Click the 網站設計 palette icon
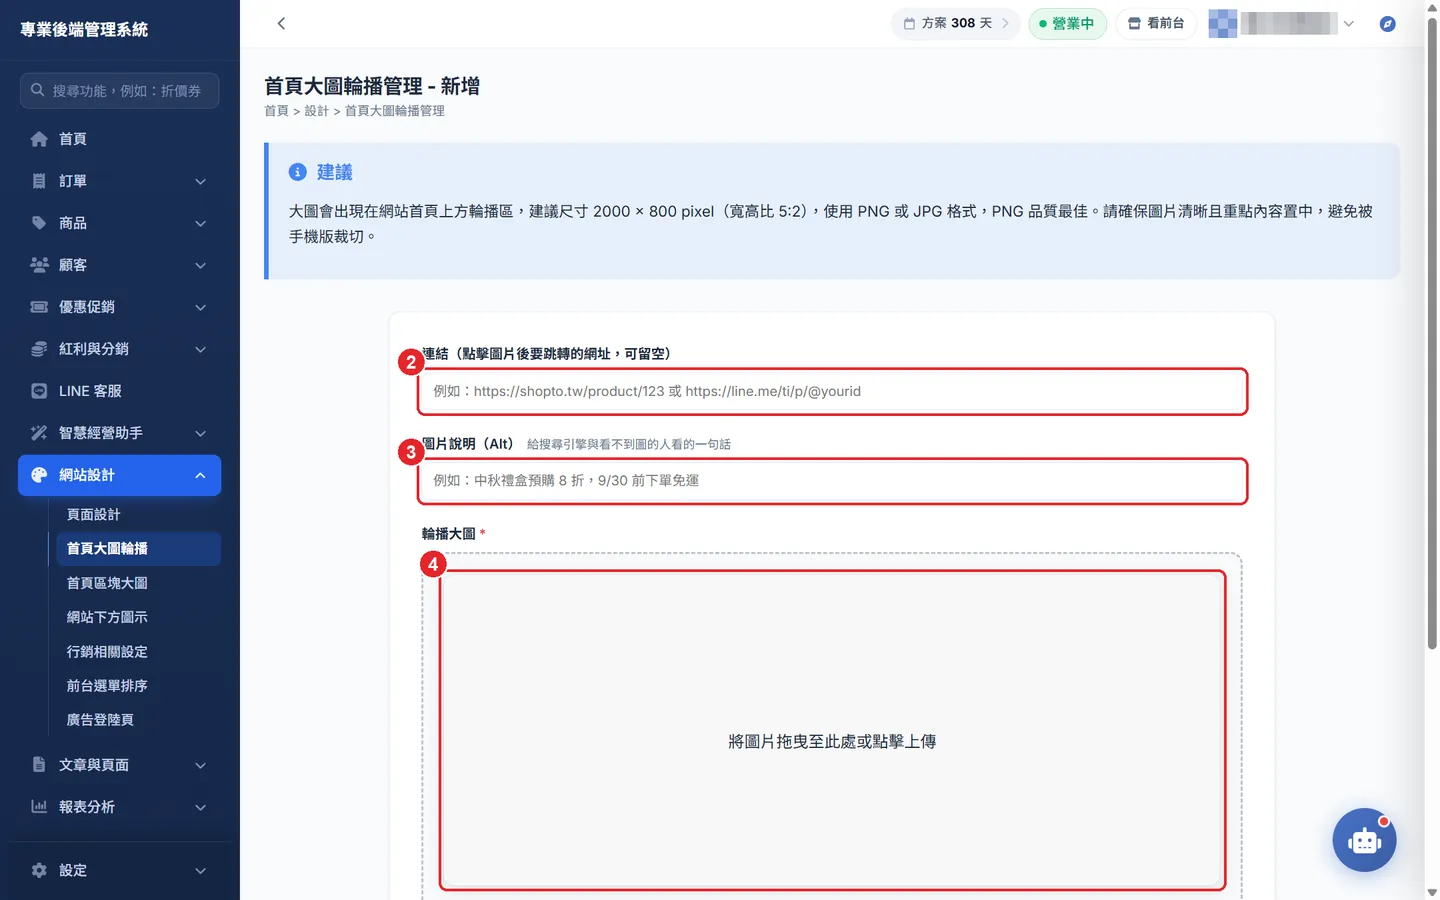 [x=39, y=475]
